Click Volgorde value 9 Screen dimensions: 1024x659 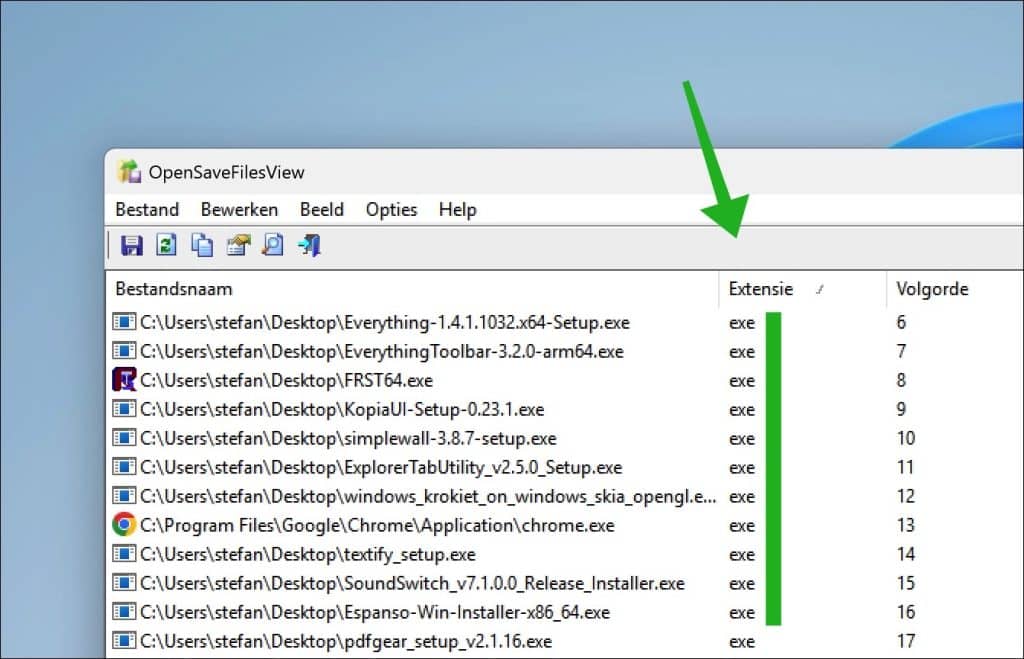coord(901,410)
